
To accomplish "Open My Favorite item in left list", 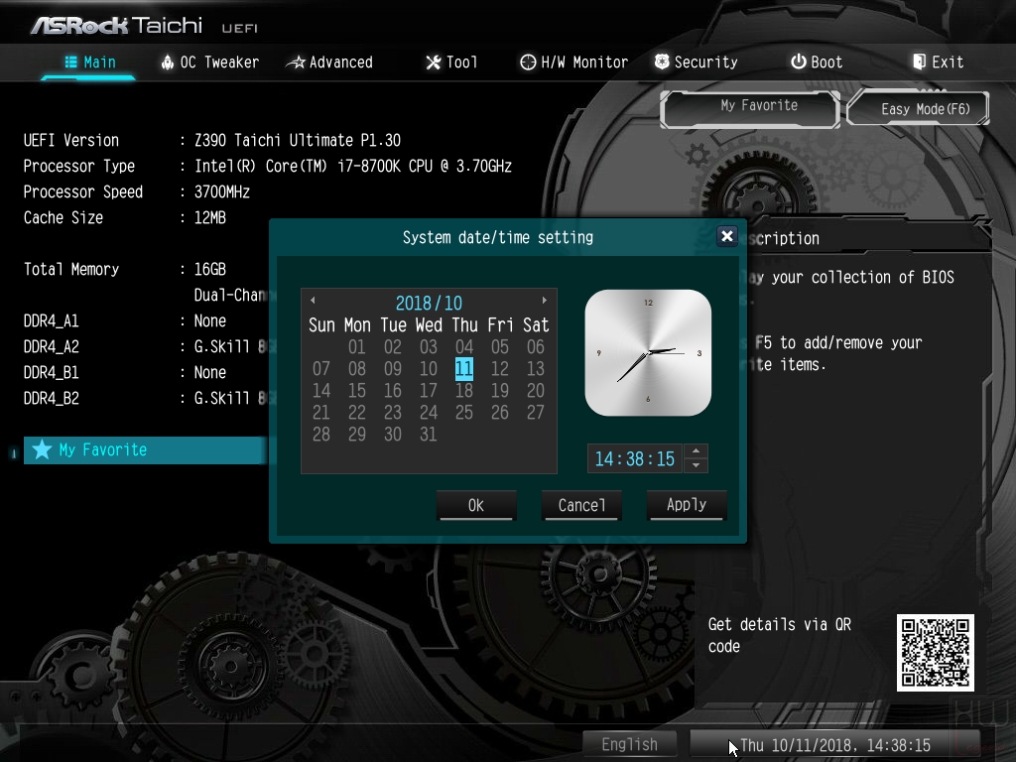I will pos(145,450).
